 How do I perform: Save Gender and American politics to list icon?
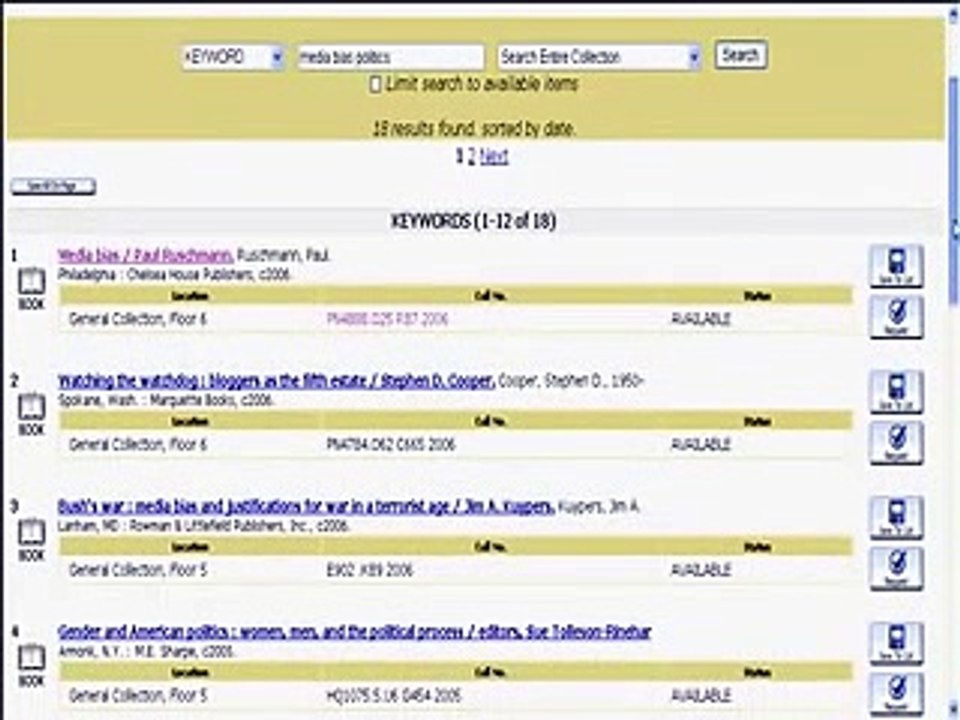click(896, 643)
